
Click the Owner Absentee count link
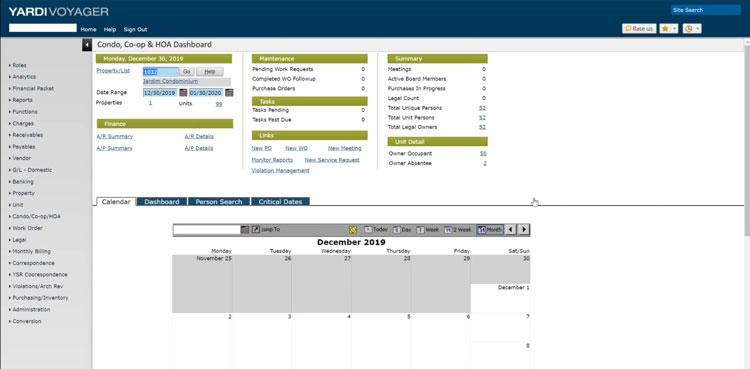coord(485,163)
